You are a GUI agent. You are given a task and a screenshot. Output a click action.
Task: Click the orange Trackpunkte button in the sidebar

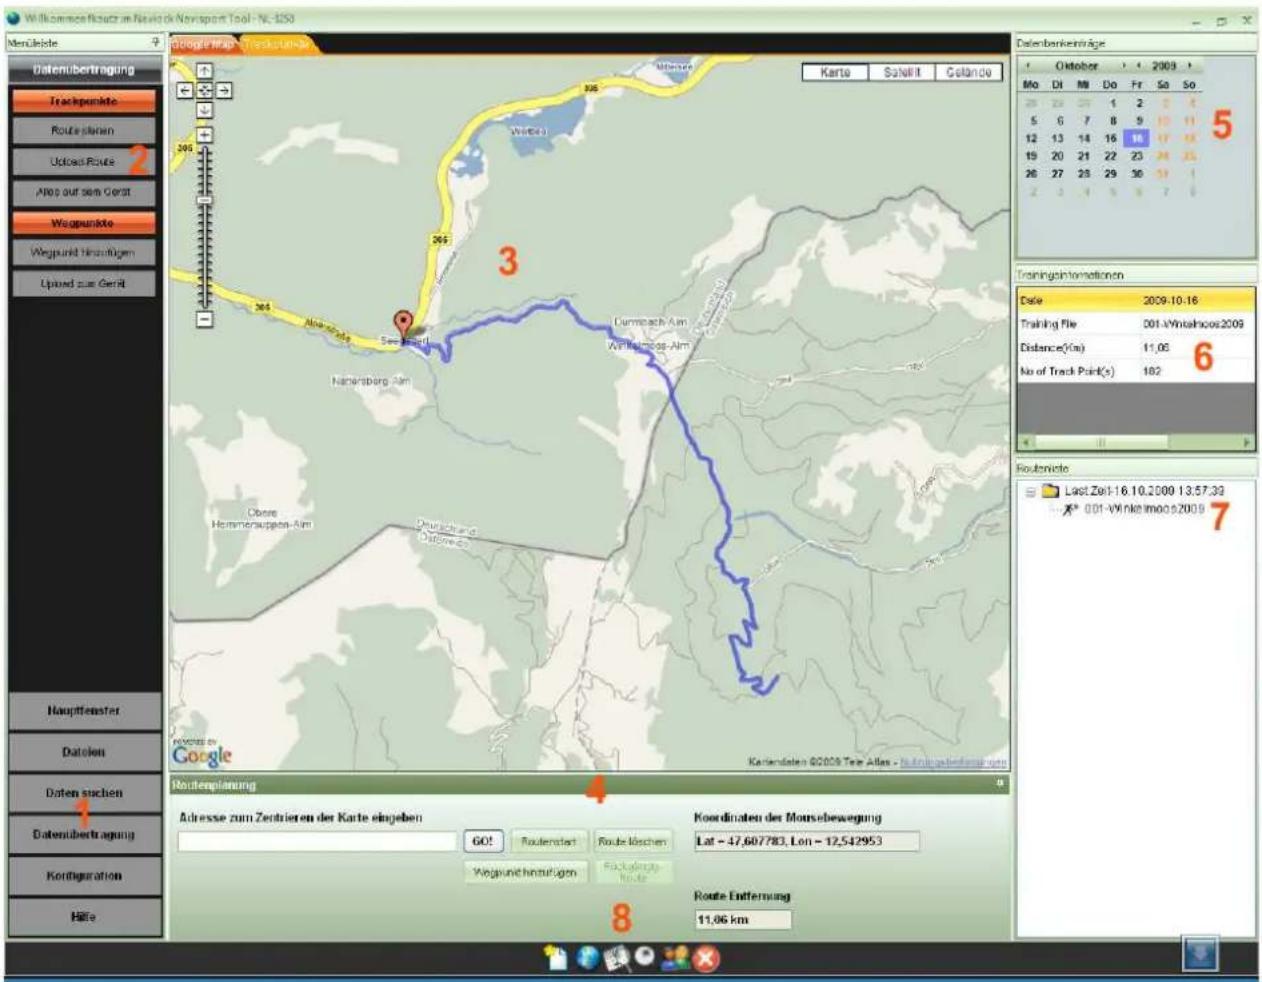point(84,101)
